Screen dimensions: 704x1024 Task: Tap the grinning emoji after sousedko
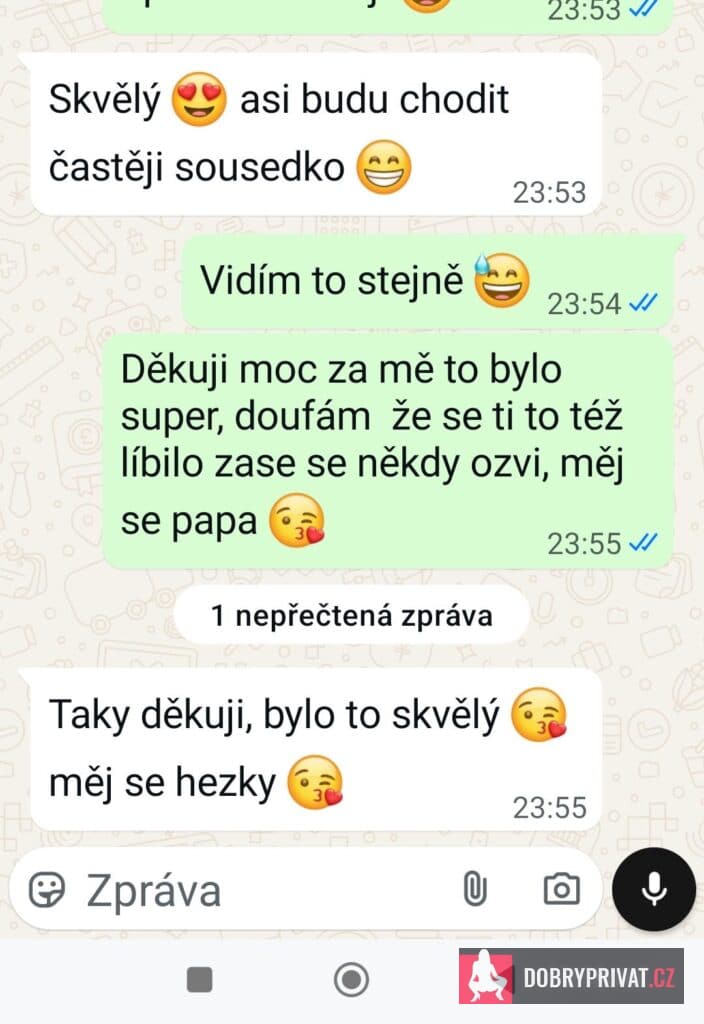point(384,168)
